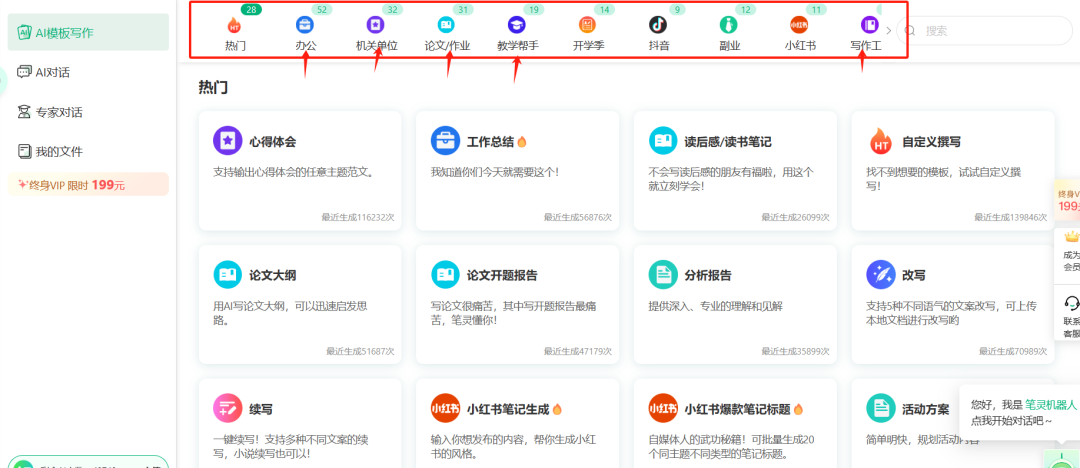Click 最近生成51687次 text

360,351
